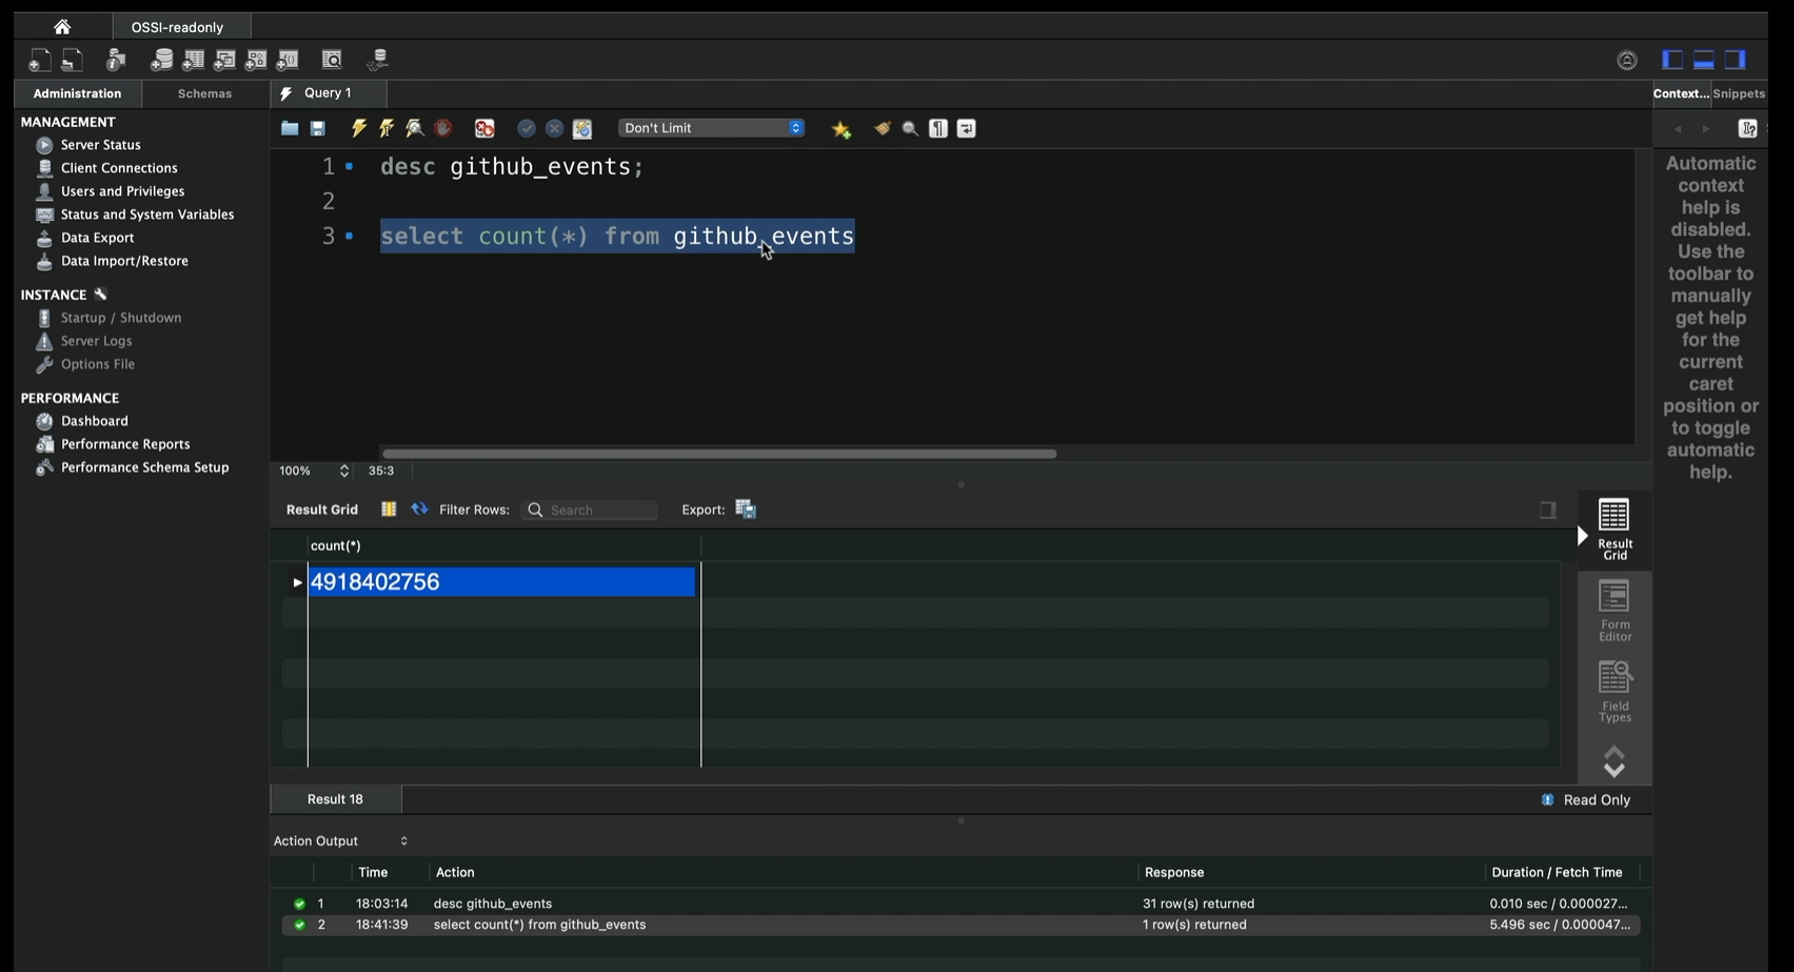This screenshot has width=1794, height=972.
Task: Toggle the right sidebar panel
Action: [x=1736, y=60]
